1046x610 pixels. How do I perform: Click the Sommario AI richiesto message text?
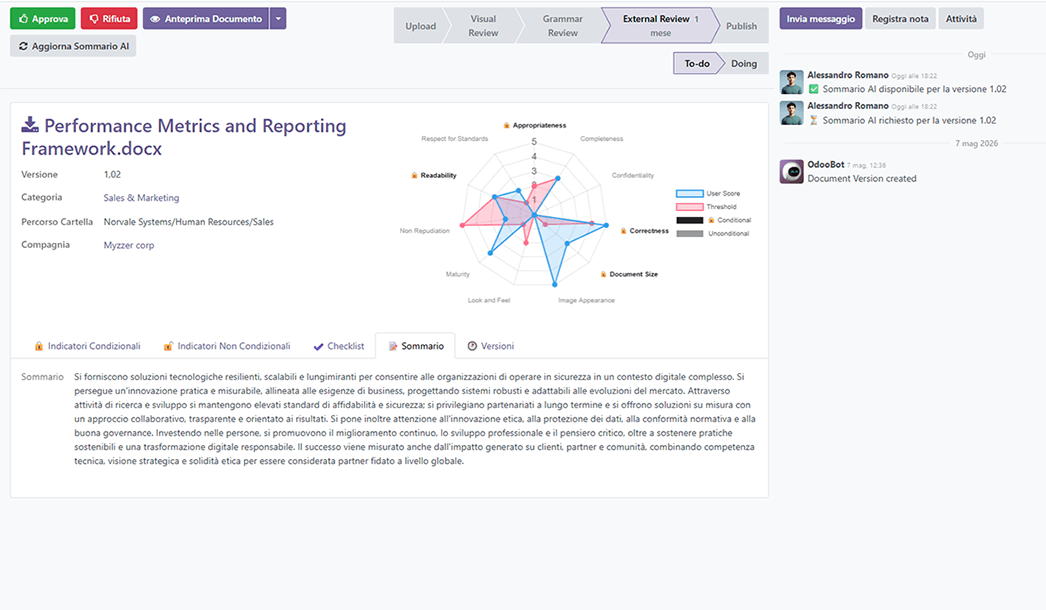click(909, 120)
